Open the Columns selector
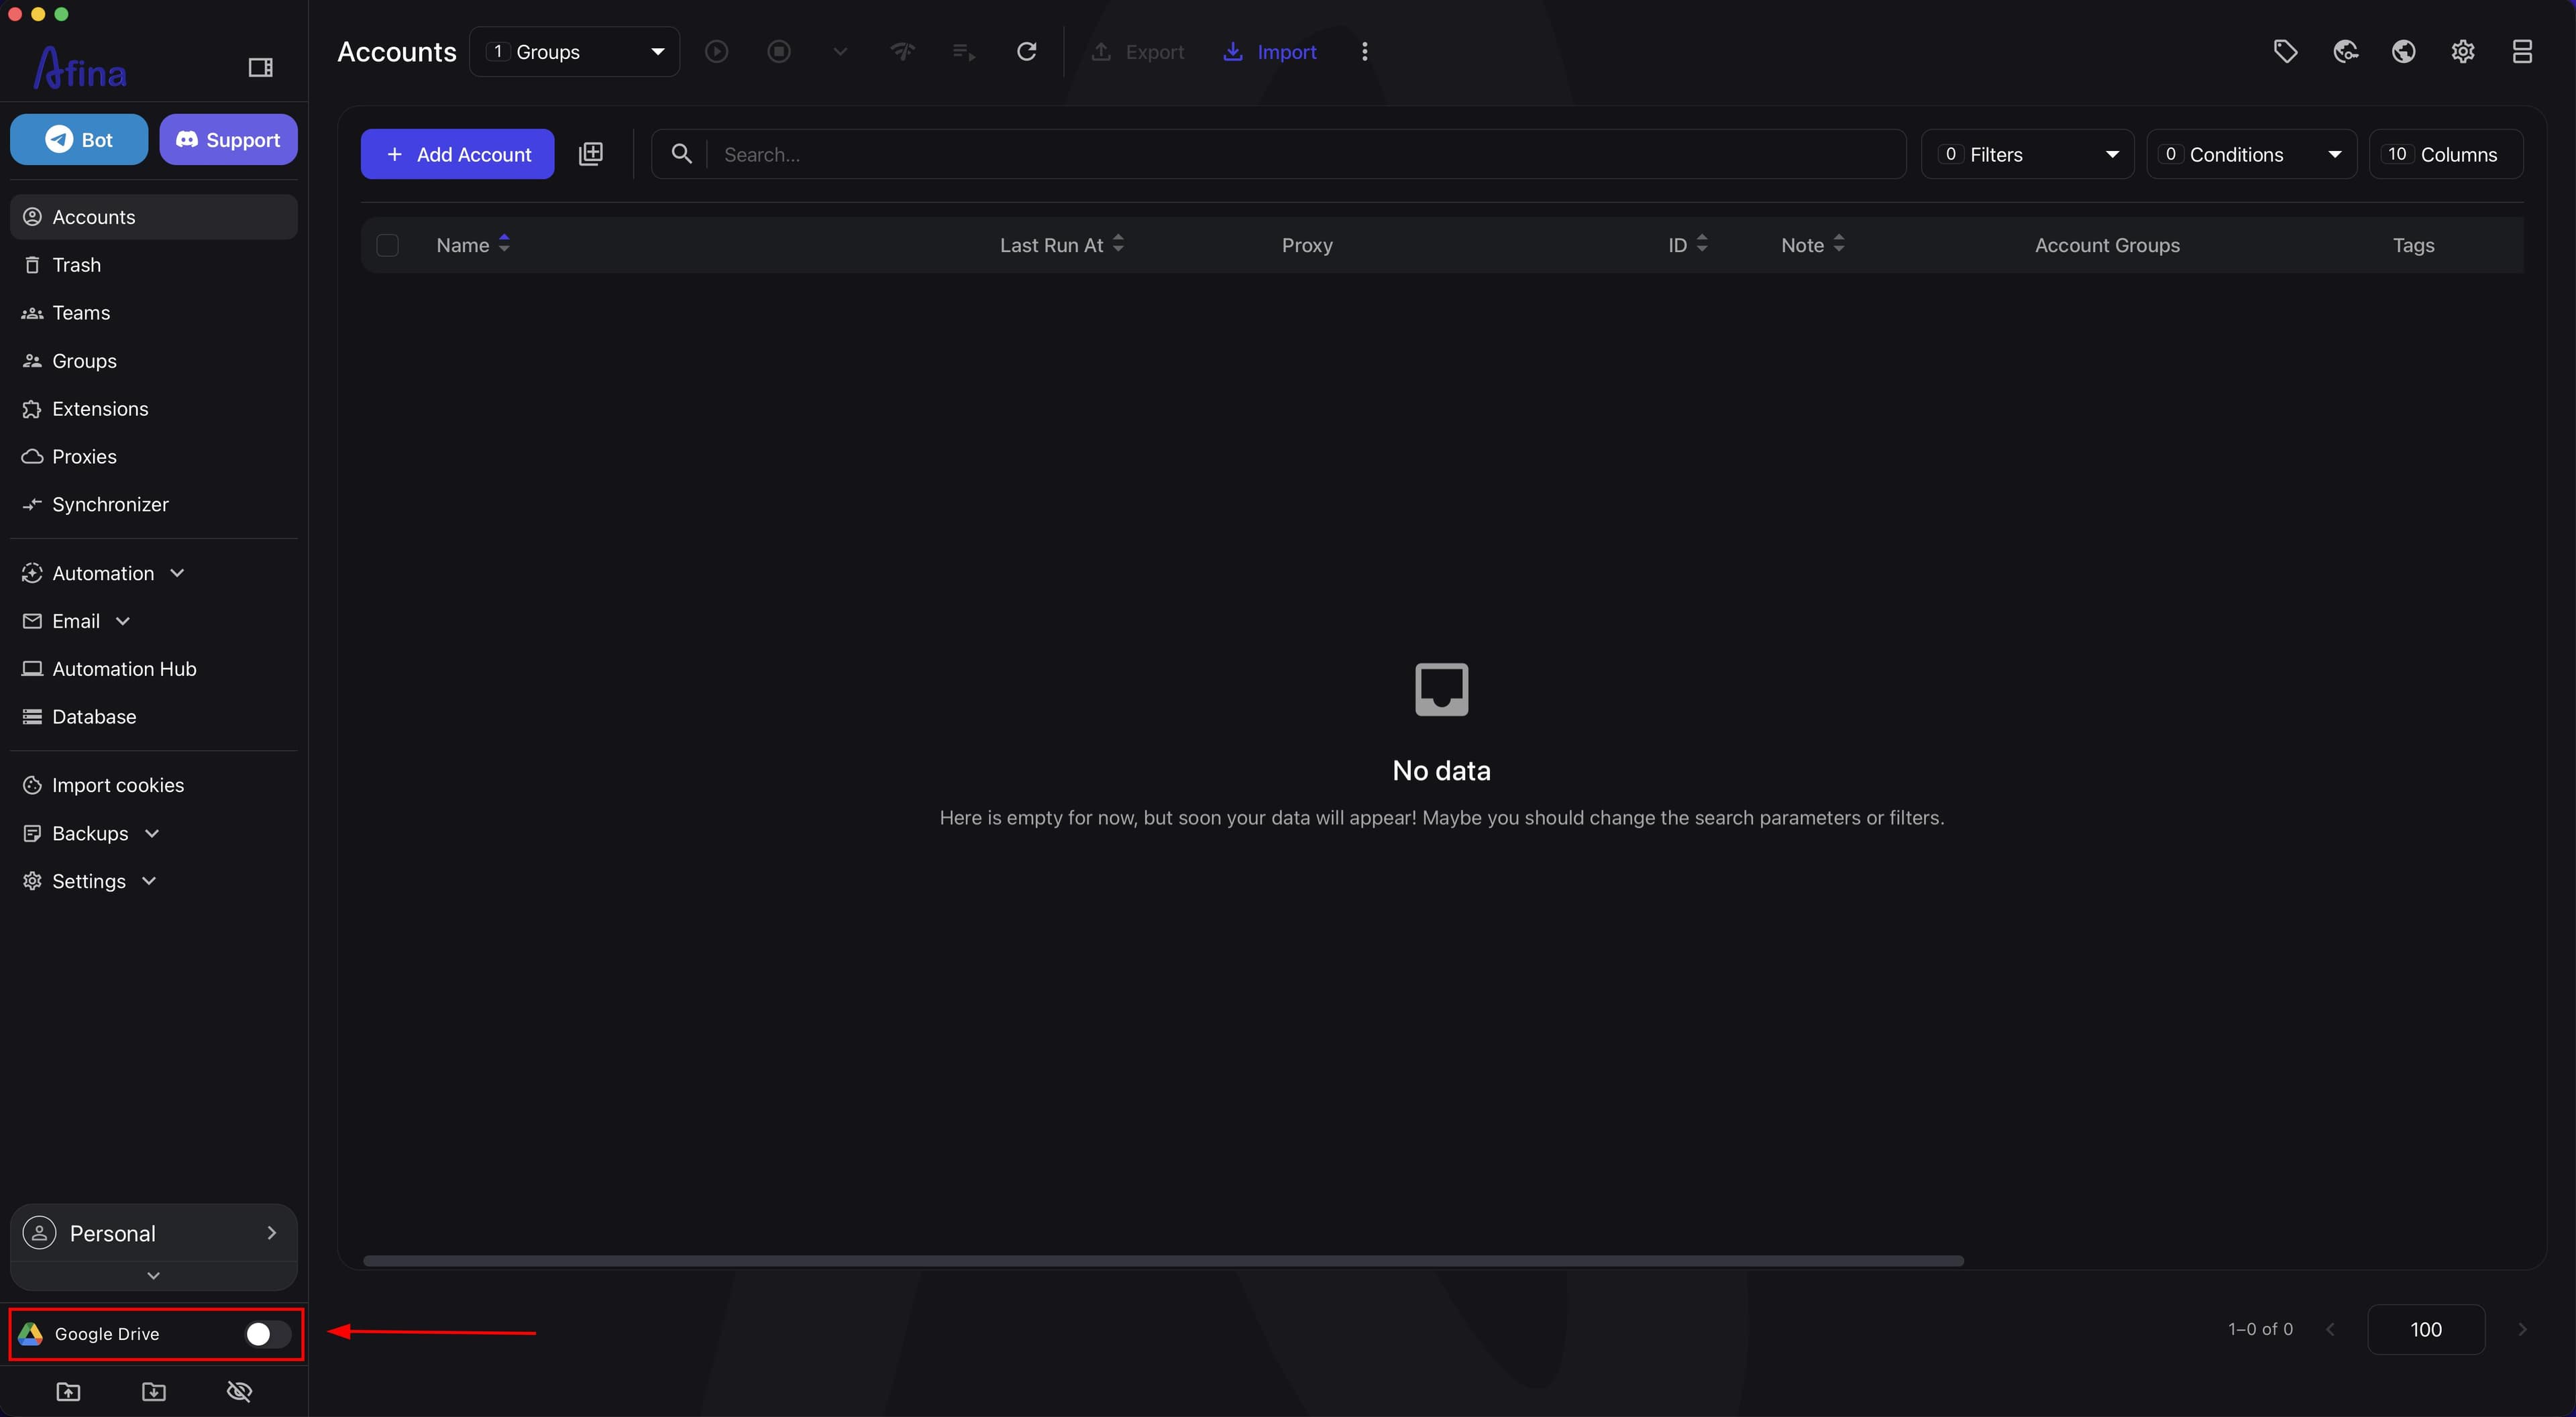The width and height of the screenshot is (2576, 1417). pyautogui.click(x=2446, y=154)
